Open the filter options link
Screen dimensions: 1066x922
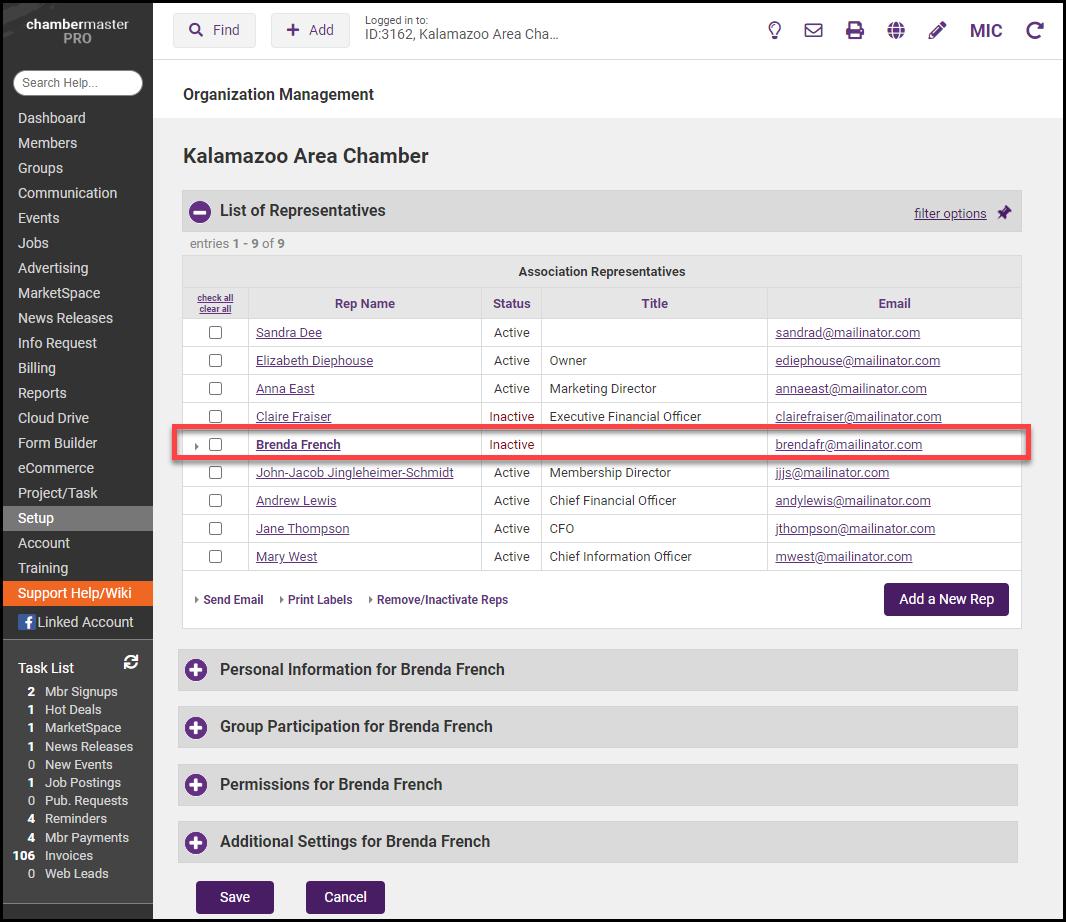(950, 213)
